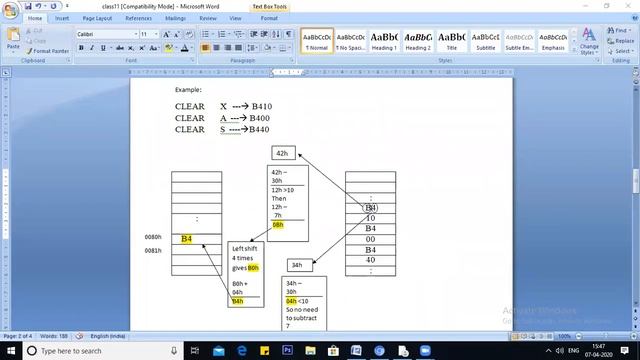This screenshot has height=360, width=640.
Task: Open Text Box Tools Format tab
Action: (269, 18)
